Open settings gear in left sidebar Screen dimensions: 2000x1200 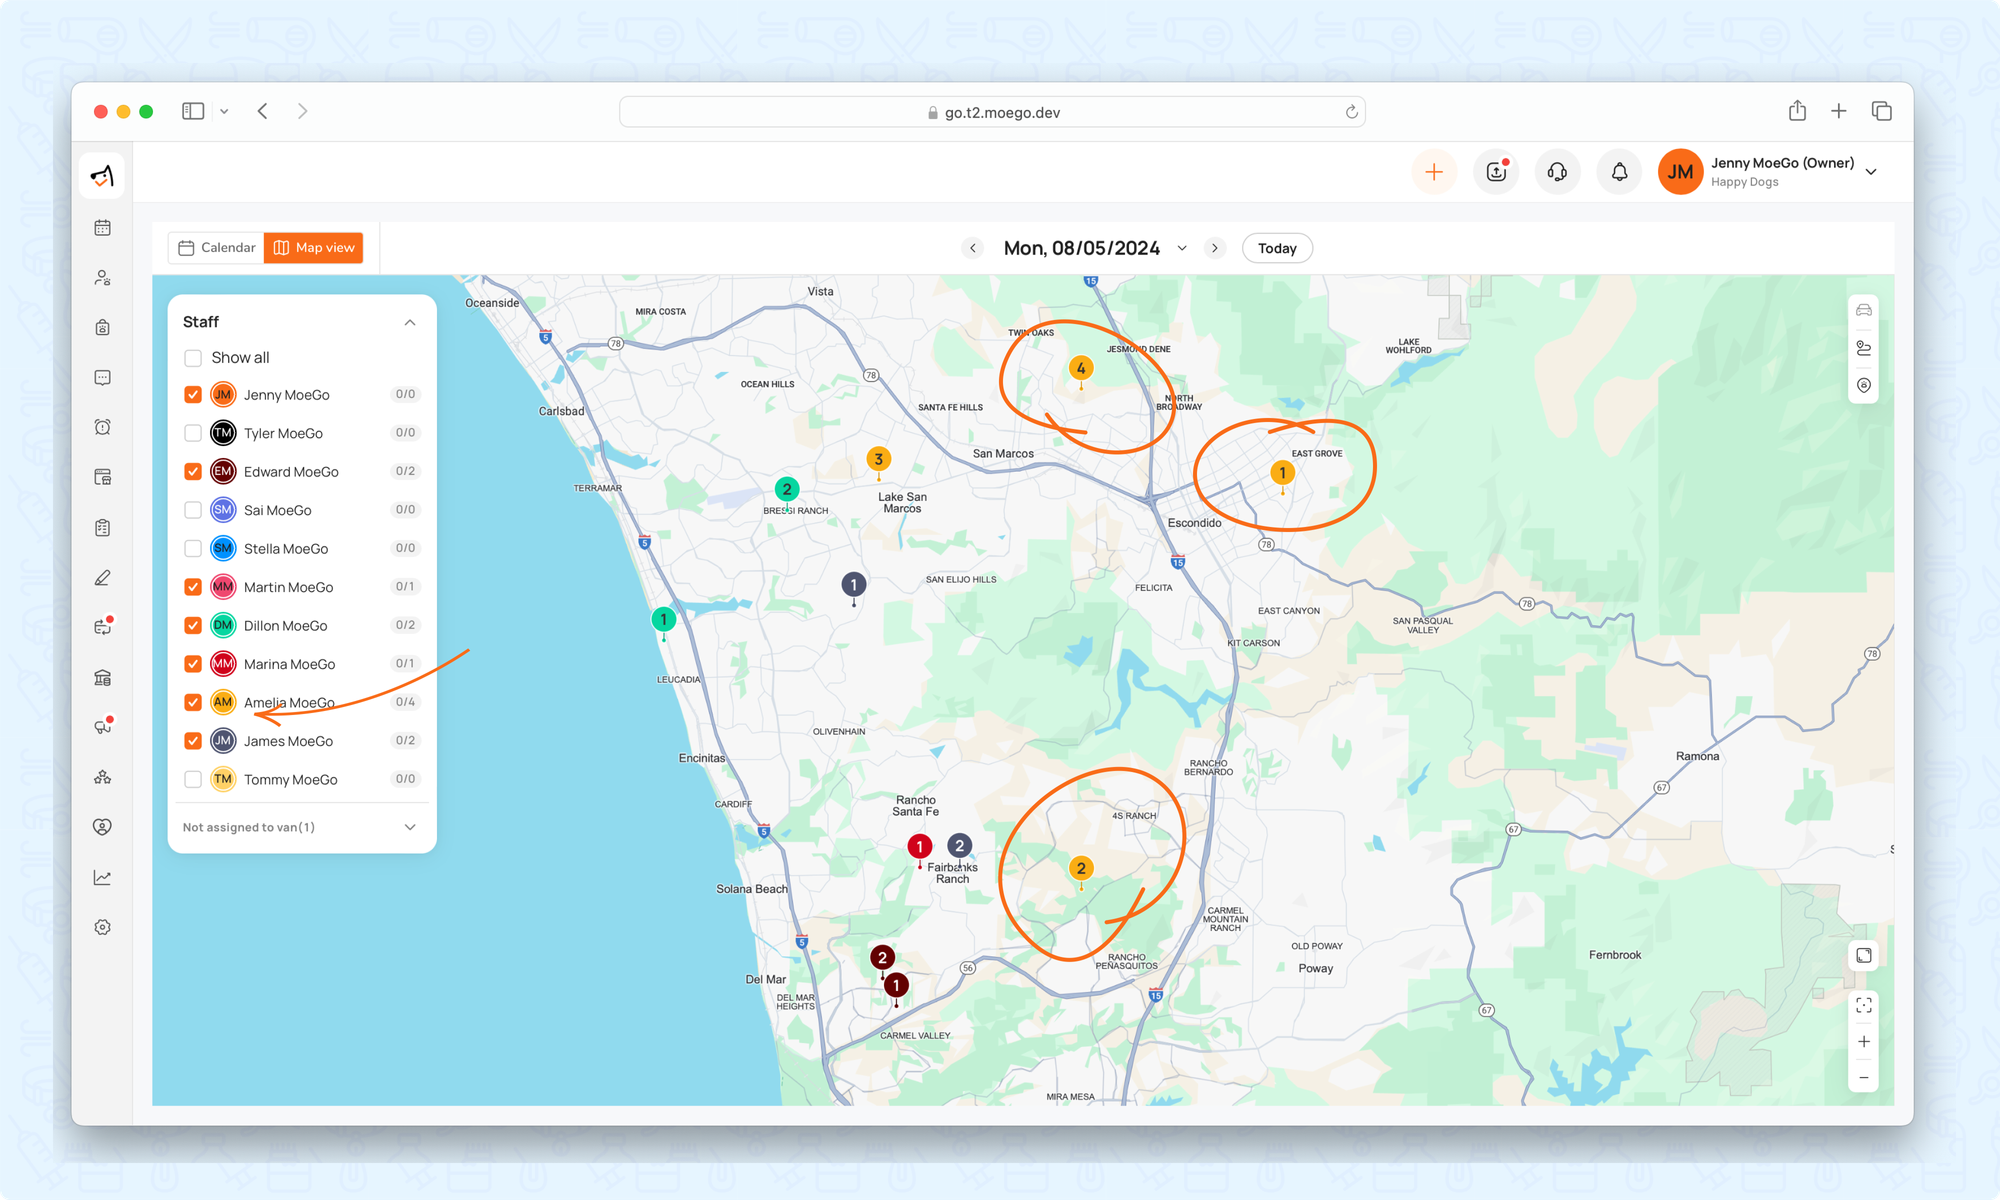[x=102, y=927]
